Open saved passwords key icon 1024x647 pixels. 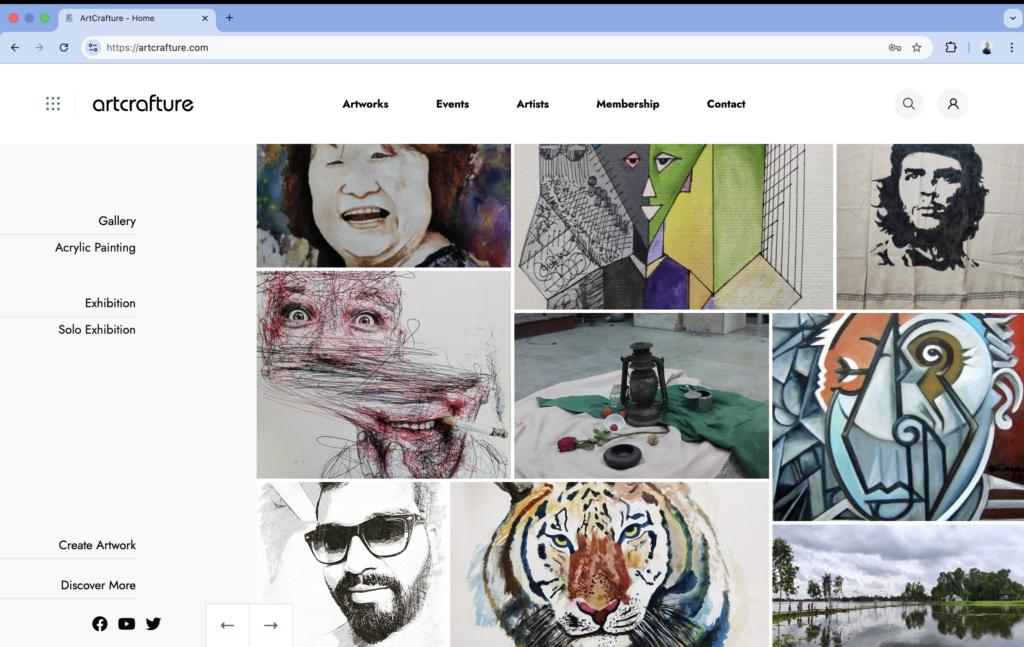[x=895, y=47]
